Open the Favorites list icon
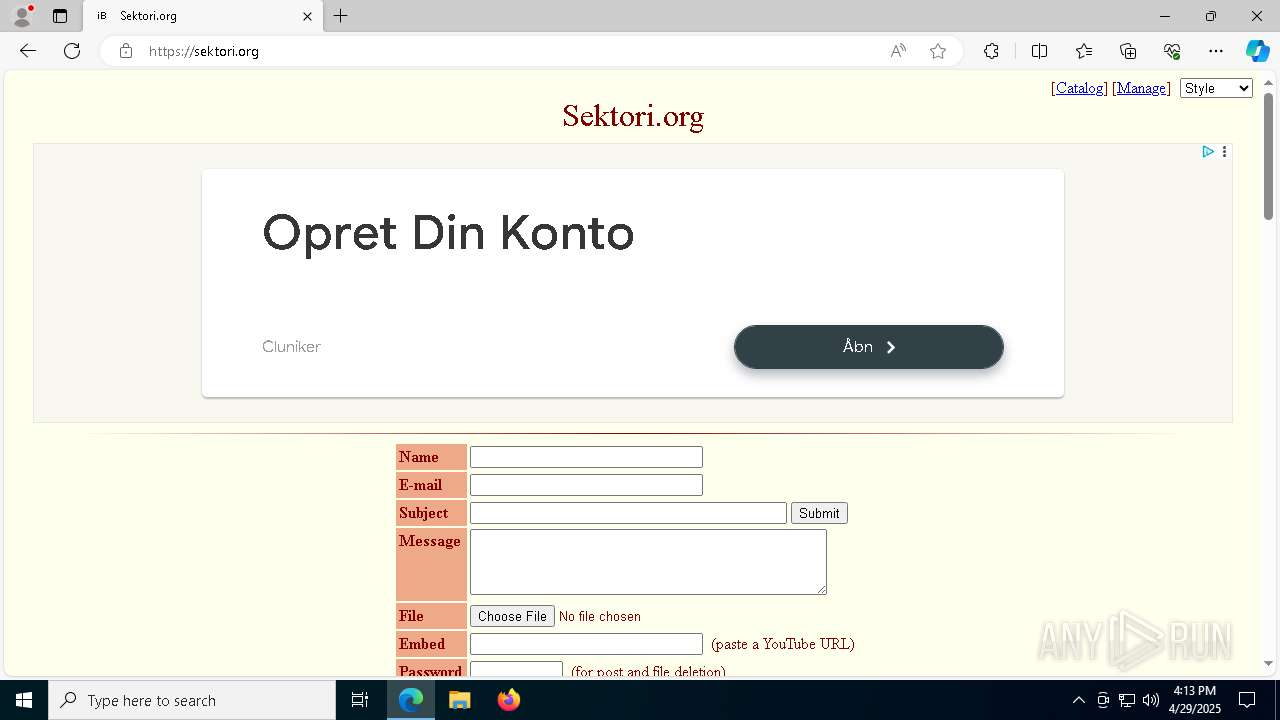 tap(1084, 51)
